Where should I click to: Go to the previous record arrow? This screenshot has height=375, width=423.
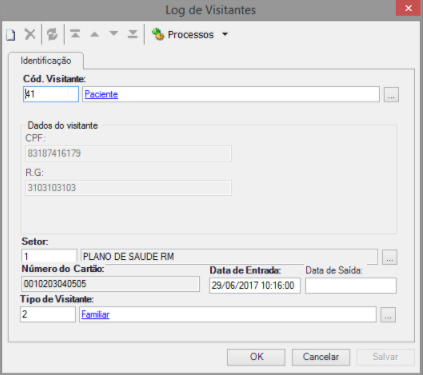pos(95,34)
